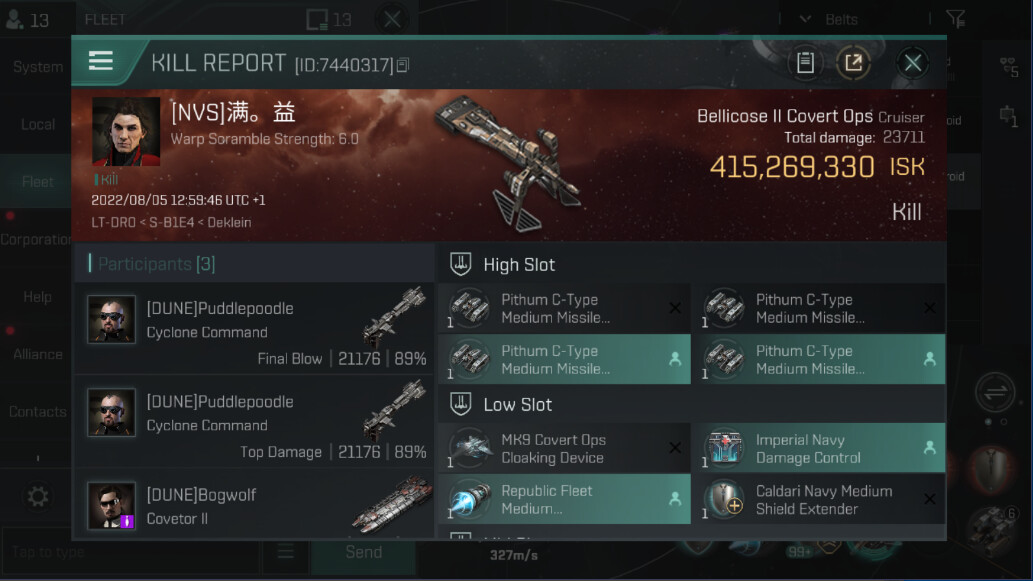
Task: Click the MK9 Covert Ops Cloaking Device icon
Action: click(x=469, y=449)
